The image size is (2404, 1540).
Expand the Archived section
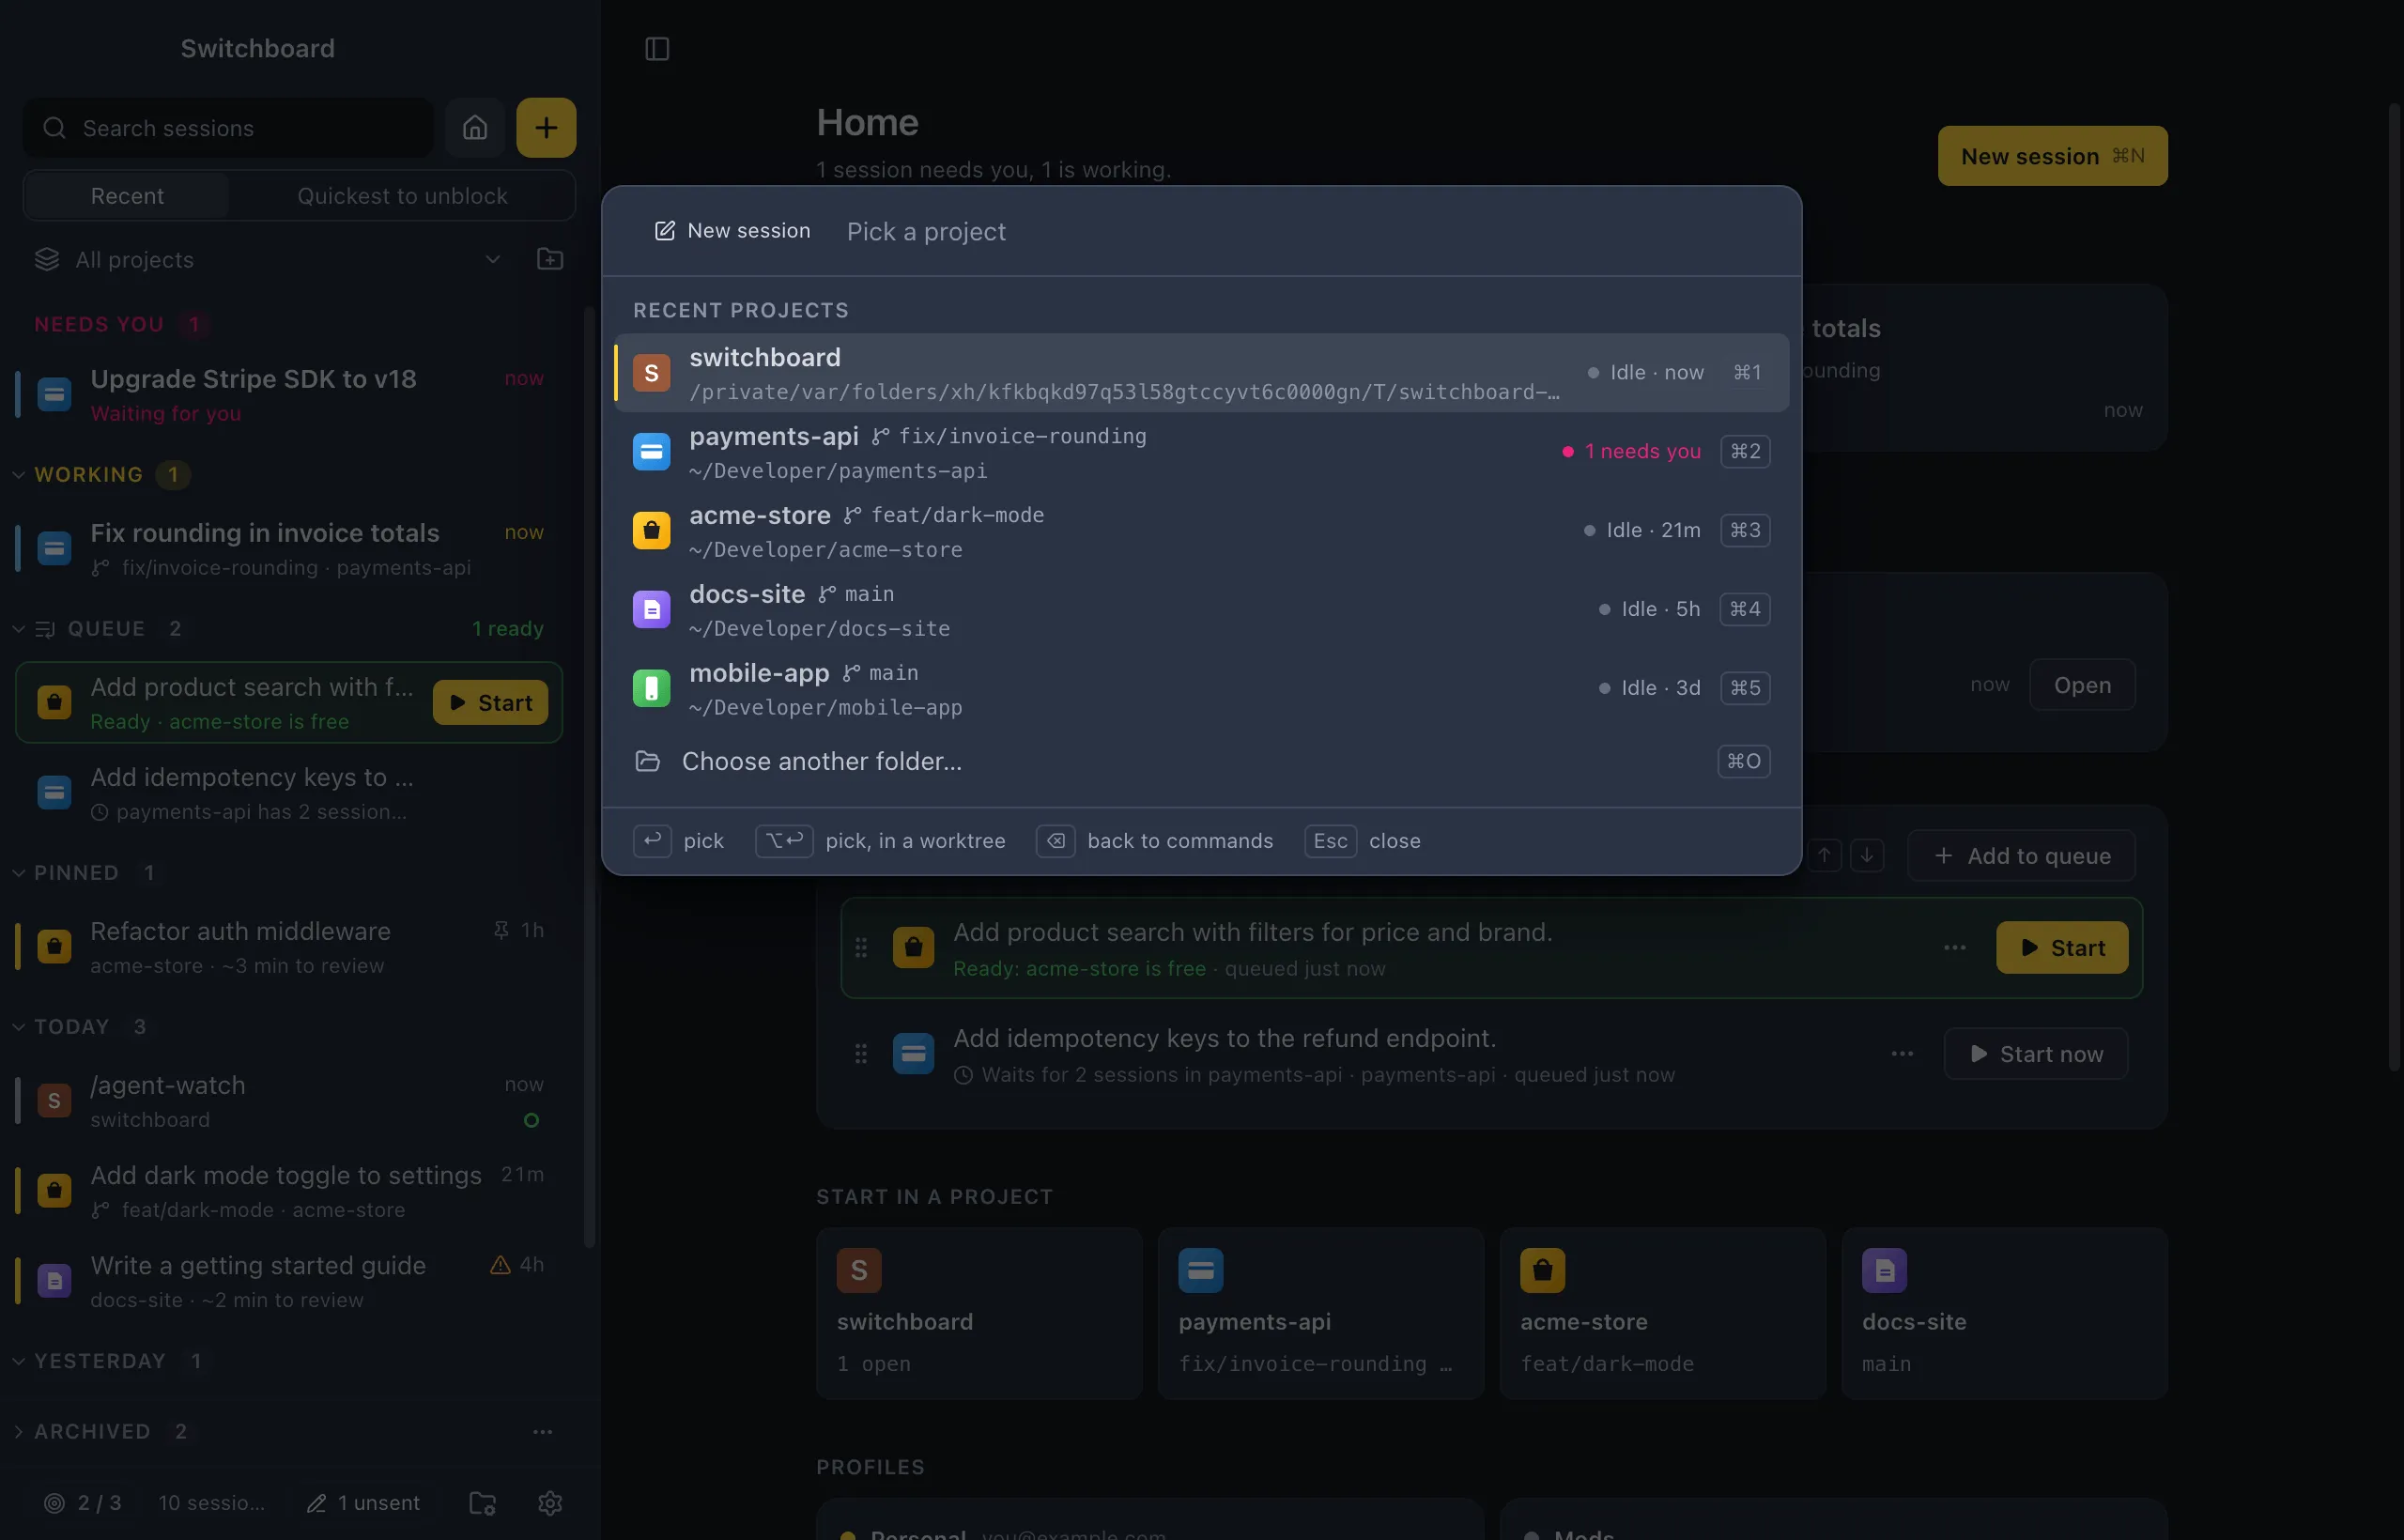(x=18, y=1431)
